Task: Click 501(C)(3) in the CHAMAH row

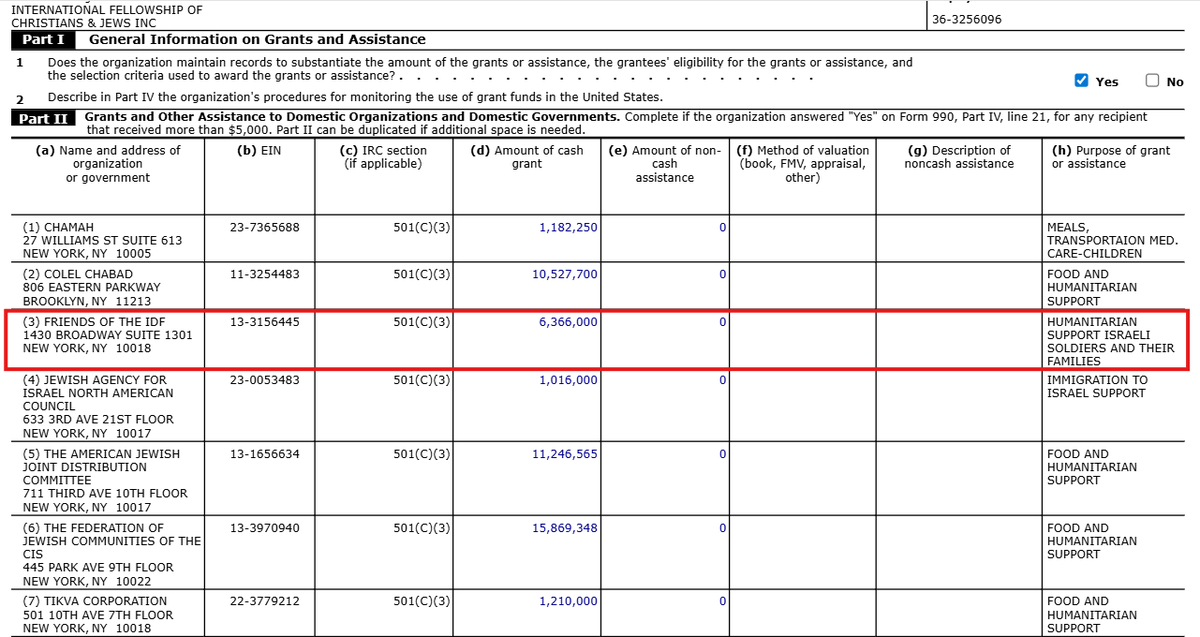Action: pyautogui.click(x=422, y=227)
